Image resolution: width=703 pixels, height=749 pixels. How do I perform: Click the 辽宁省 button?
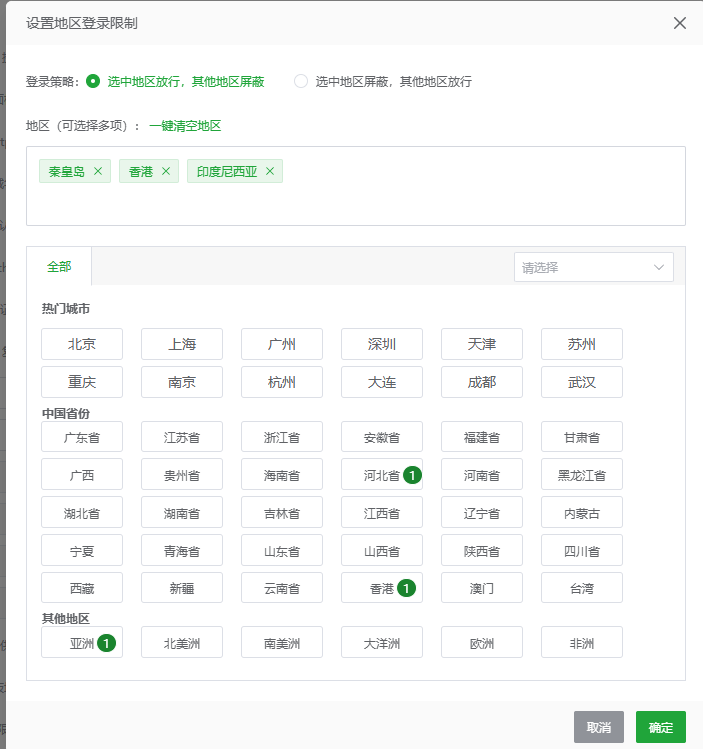(482, 513)
